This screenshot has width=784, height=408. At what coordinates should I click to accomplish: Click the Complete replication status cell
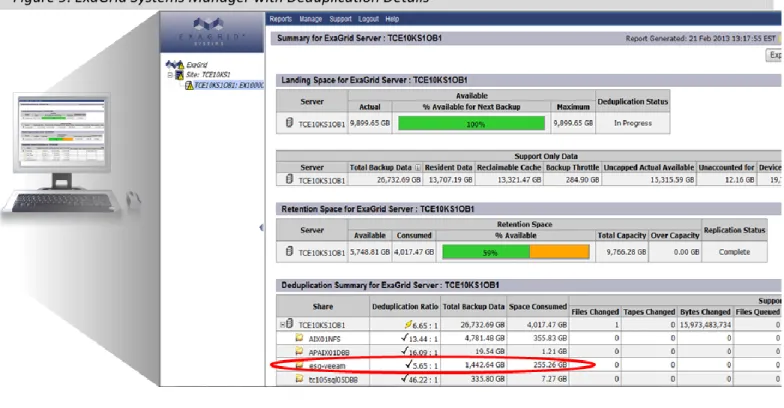(x=734, y=252)
